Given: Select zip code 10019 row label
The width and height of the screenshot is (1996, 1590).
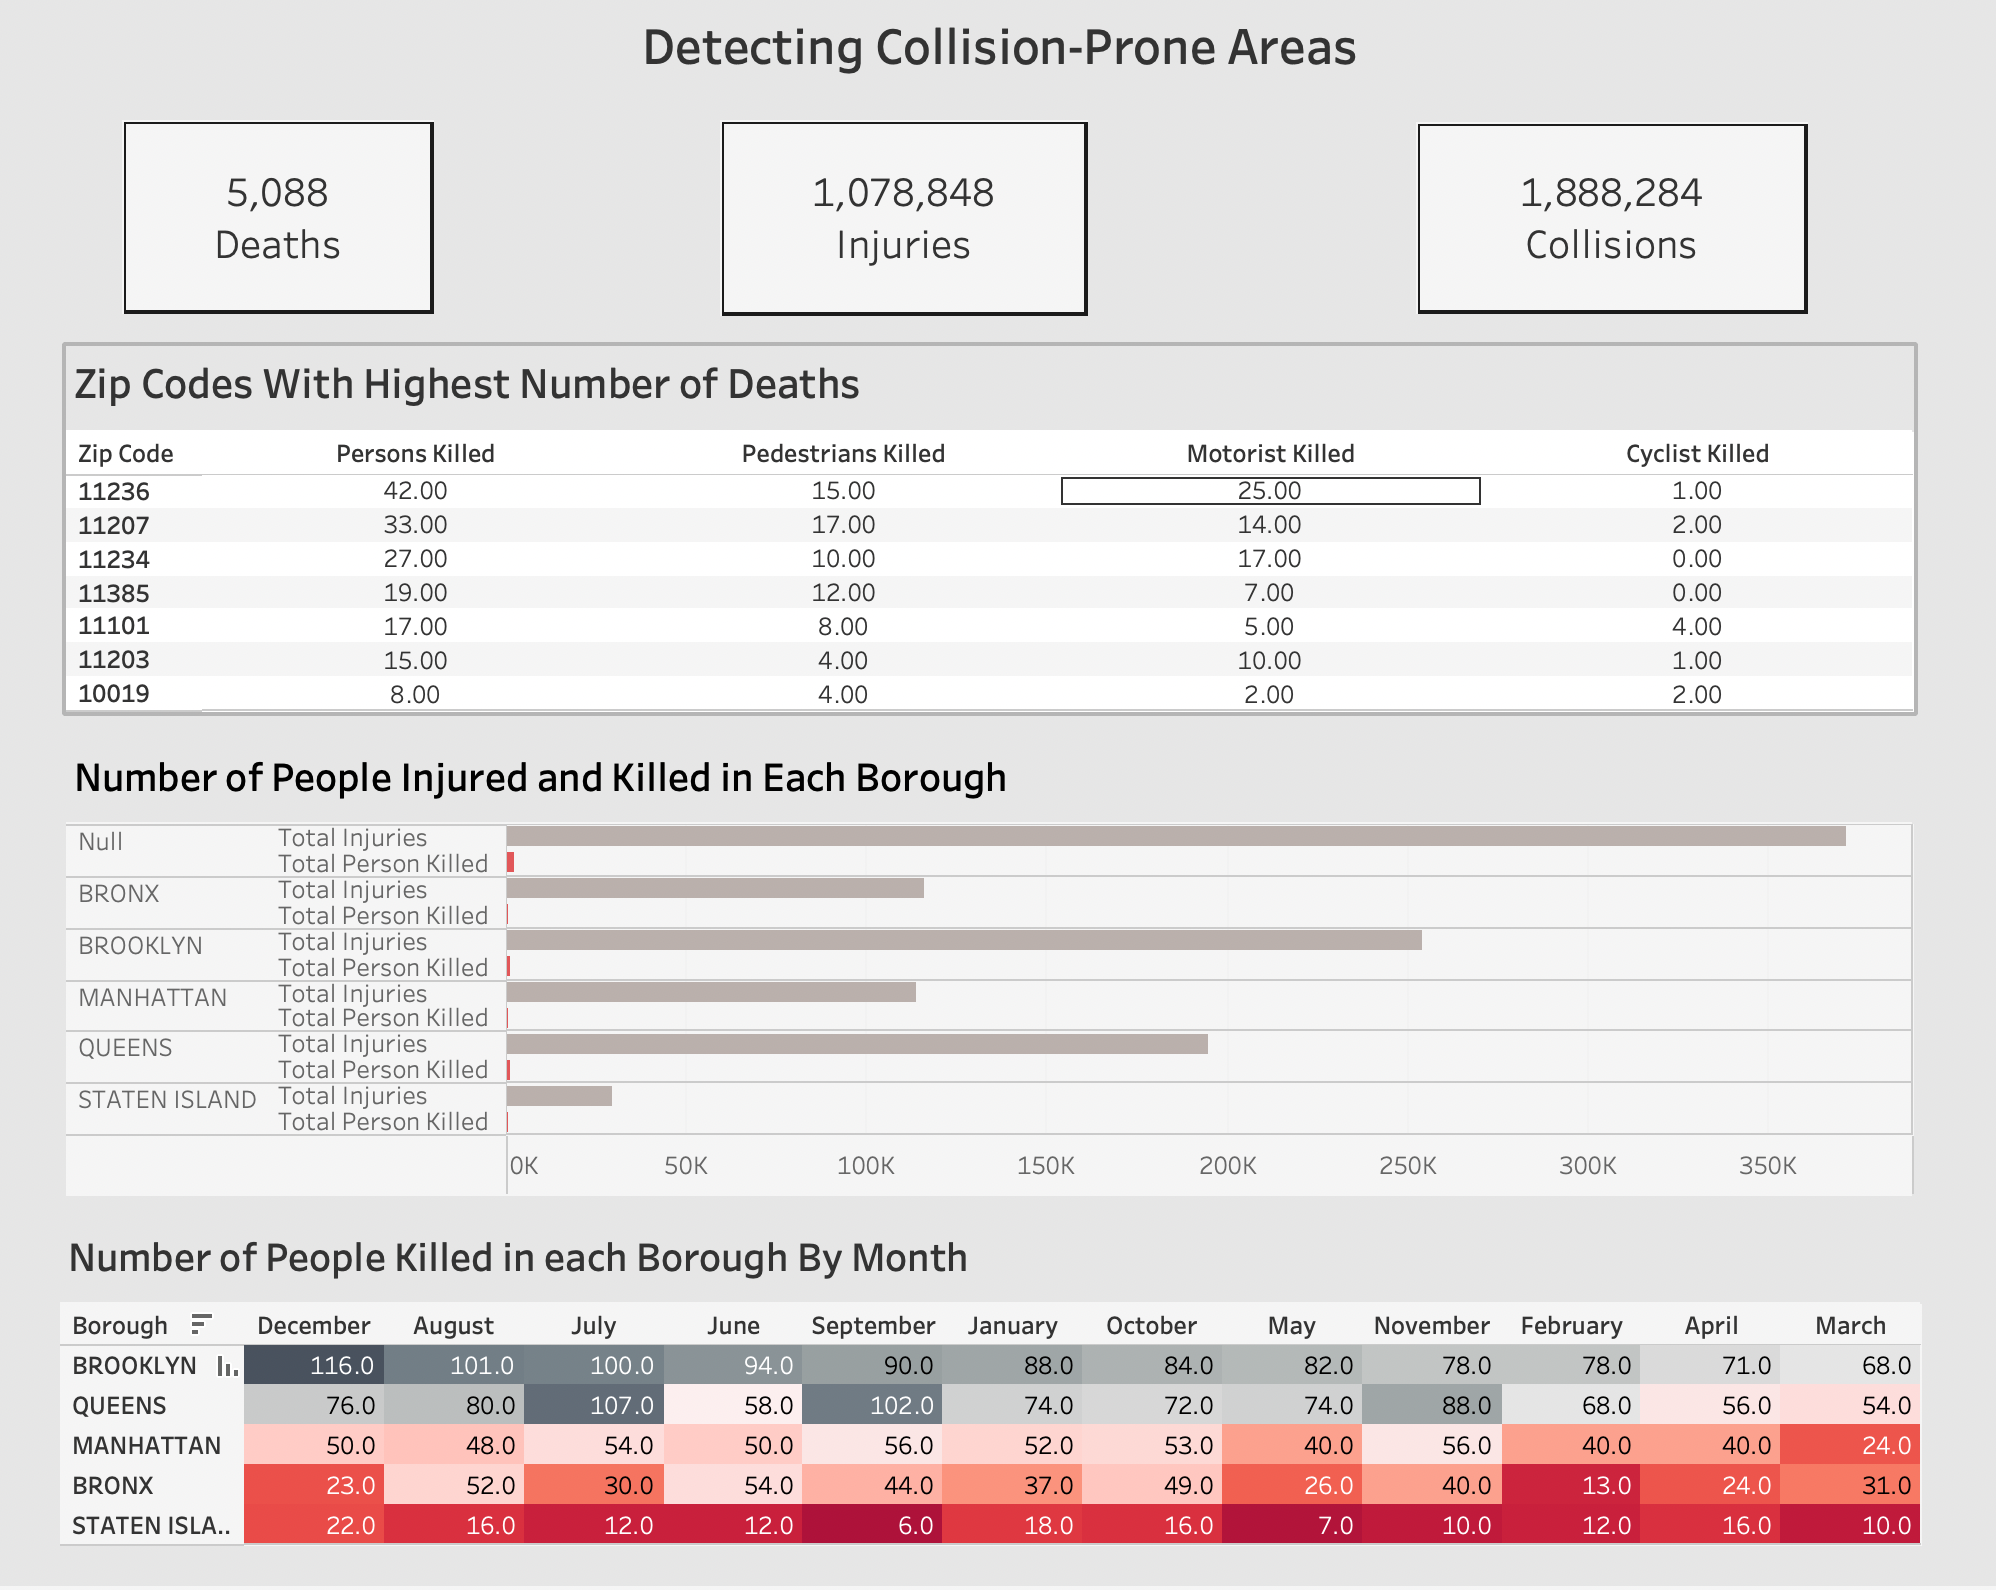Looking at the screenshot, I should point(114,694).
